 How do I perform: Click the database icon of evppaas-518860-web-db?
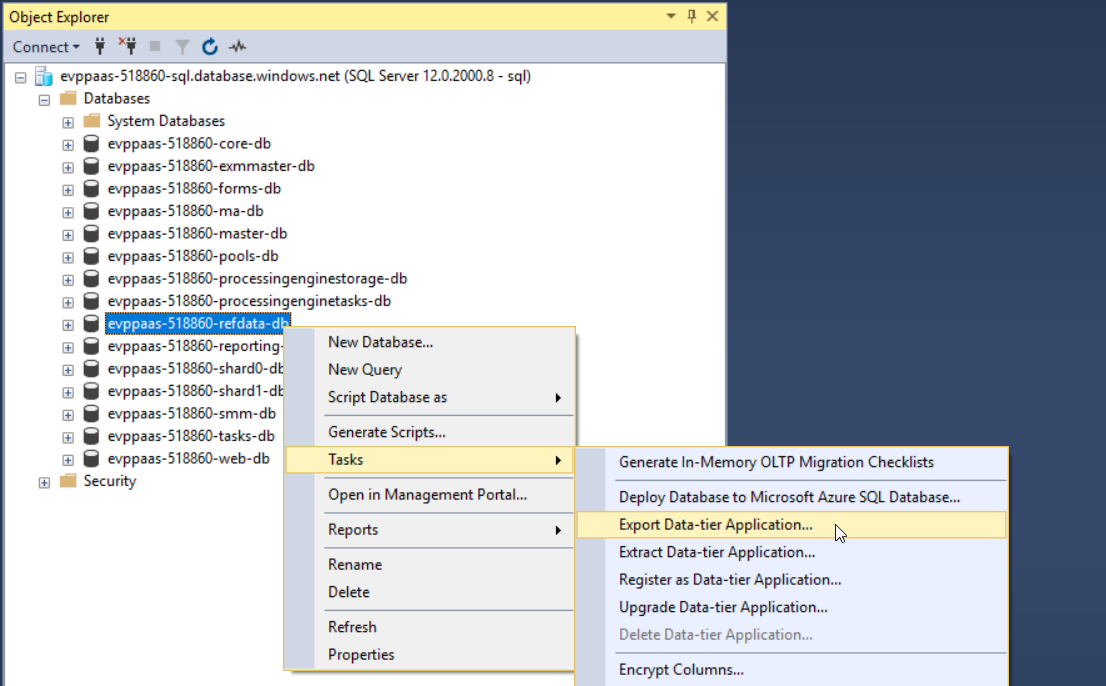[91, 459]
